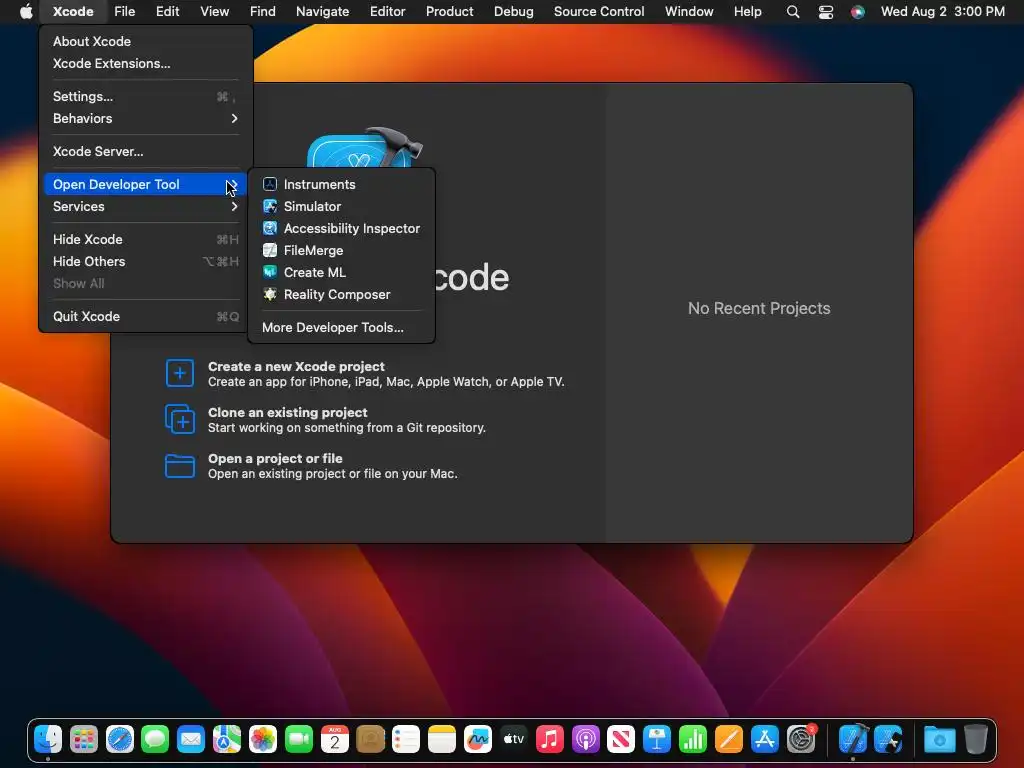The image size is (1024, 768).
Task: Open Settings… from Xcode menu
Action: point(145,96)
